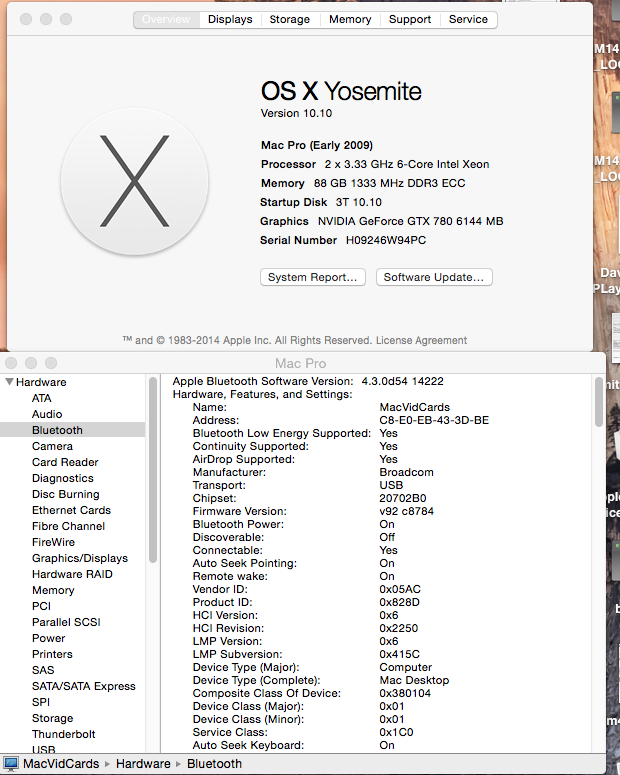Click Hardware in the path bar
Image resolution: width=620 pixels, height=775 pixels.
click(x=143, y=764)
